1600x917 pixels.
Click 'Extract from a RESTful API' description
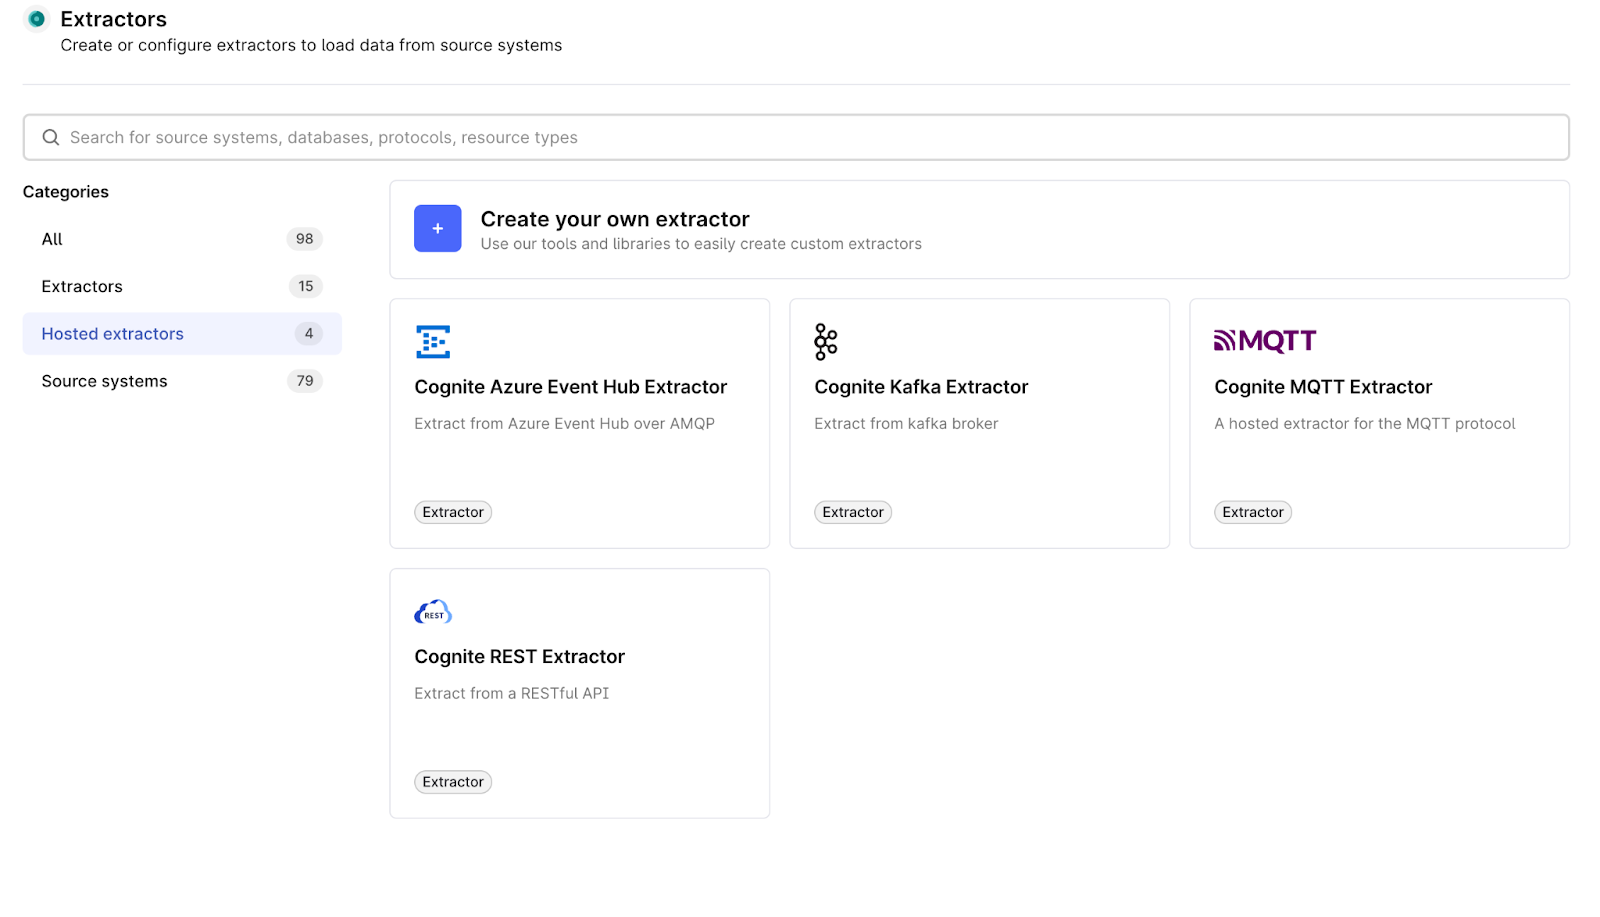512,694
